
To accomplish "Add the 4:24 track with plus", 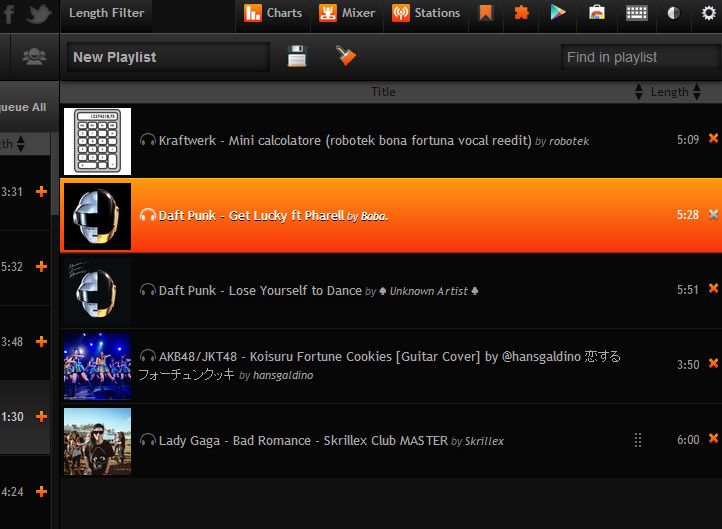I will coord(41,492).
